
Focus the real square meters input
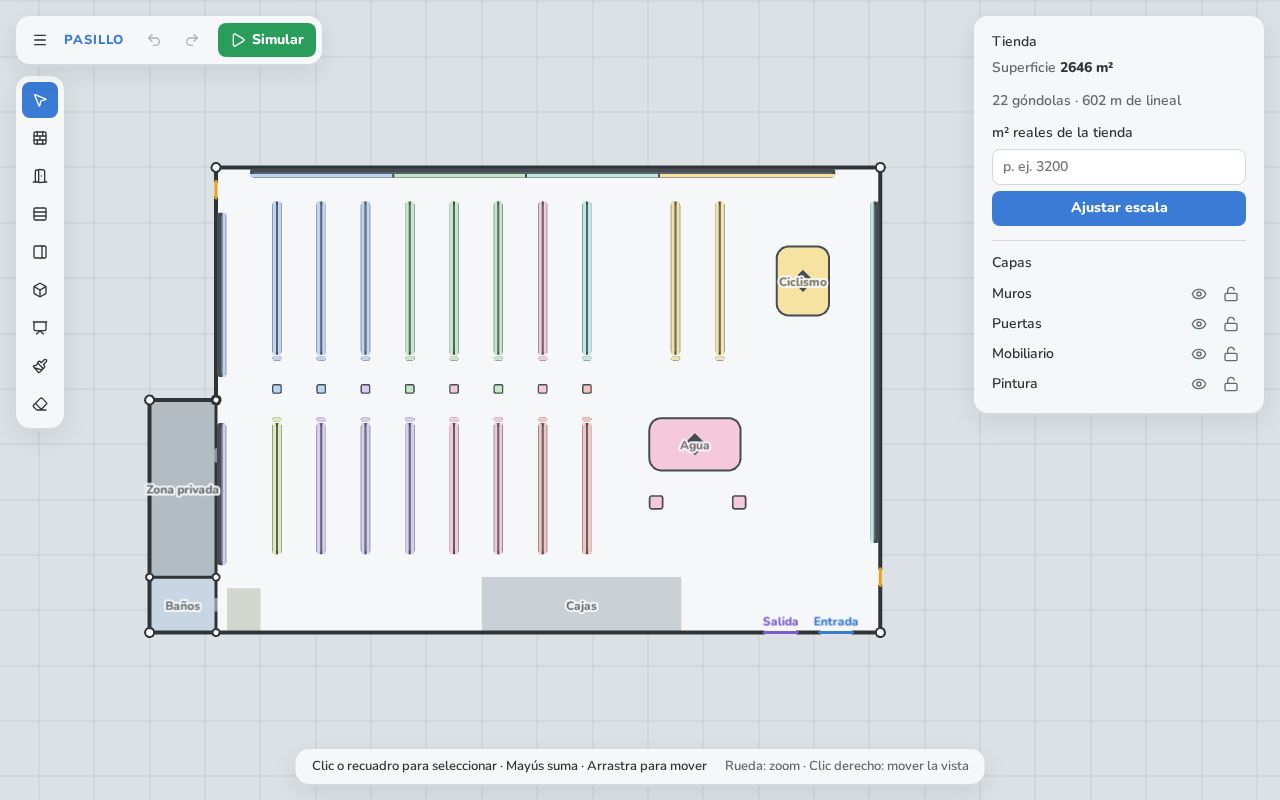[1119, 167]
